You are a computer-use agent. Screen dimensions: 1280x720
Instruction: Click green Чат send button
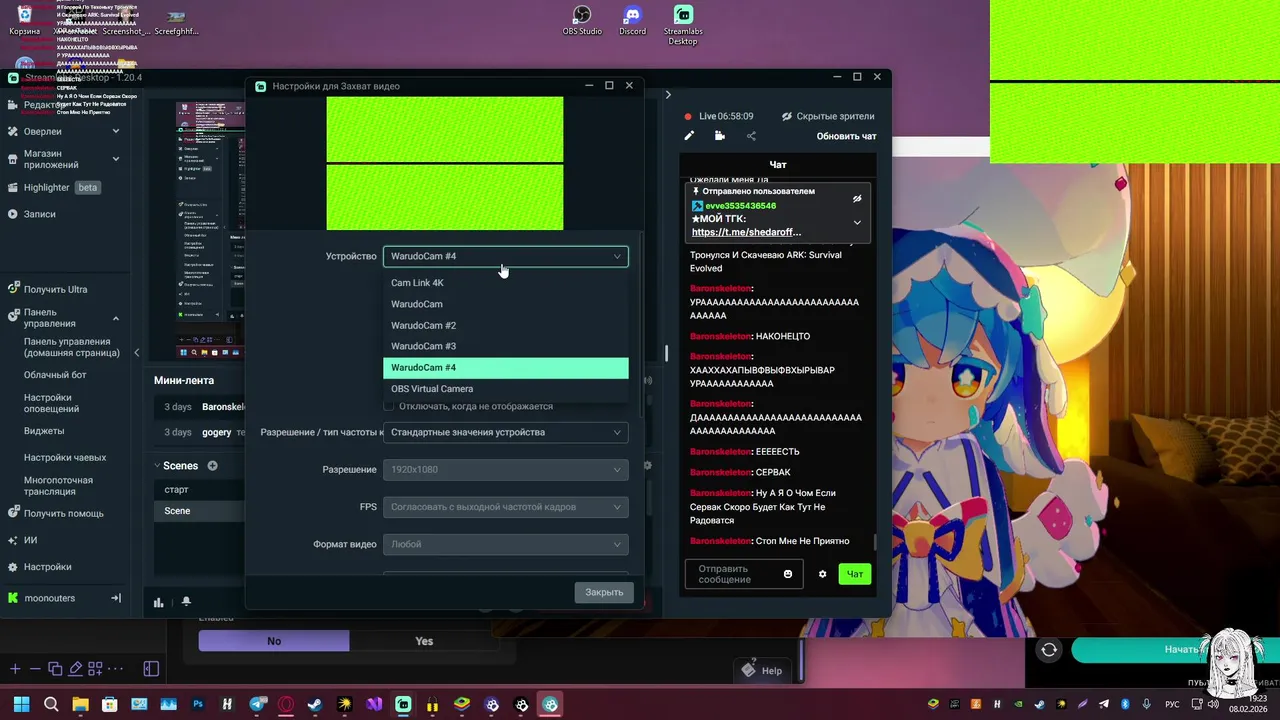(x=855, y=574)
